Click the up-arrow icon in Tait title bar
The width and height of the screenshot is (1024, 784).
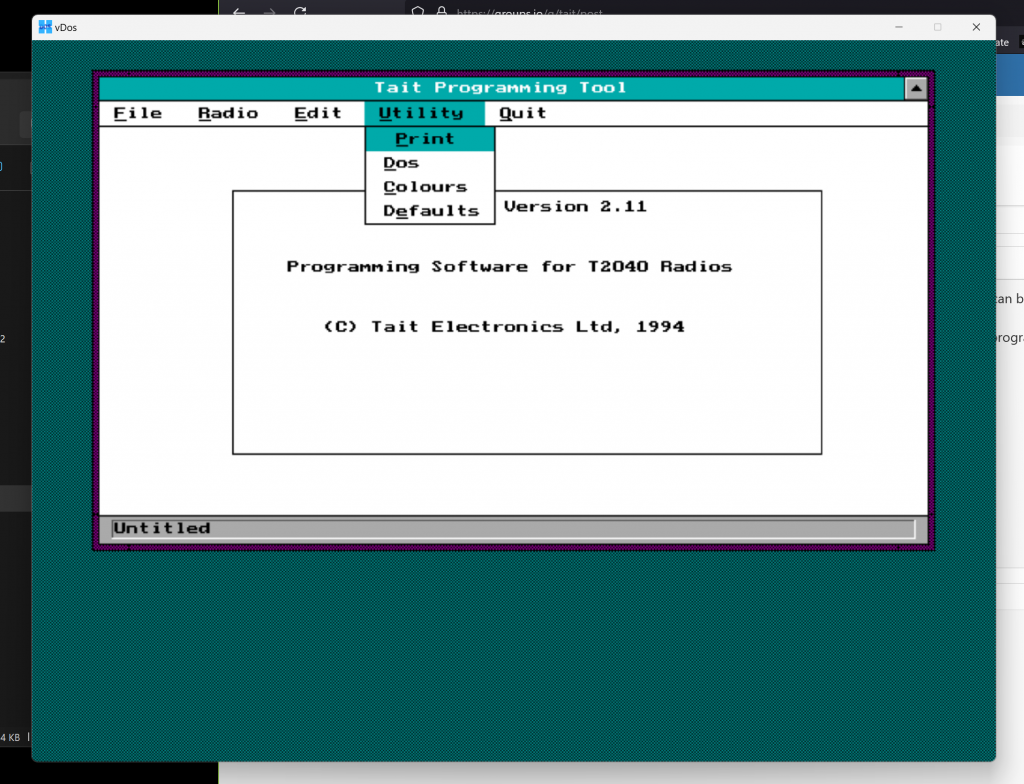click(916, 88)
